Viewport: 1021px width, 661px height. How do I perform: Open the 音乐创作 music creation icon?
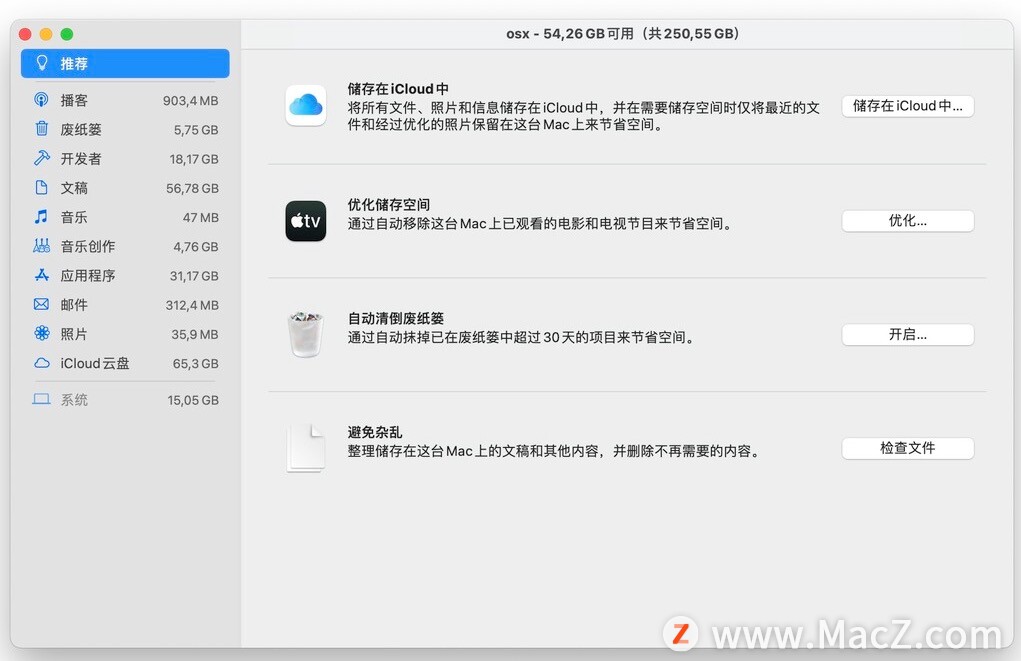point(40,246)
